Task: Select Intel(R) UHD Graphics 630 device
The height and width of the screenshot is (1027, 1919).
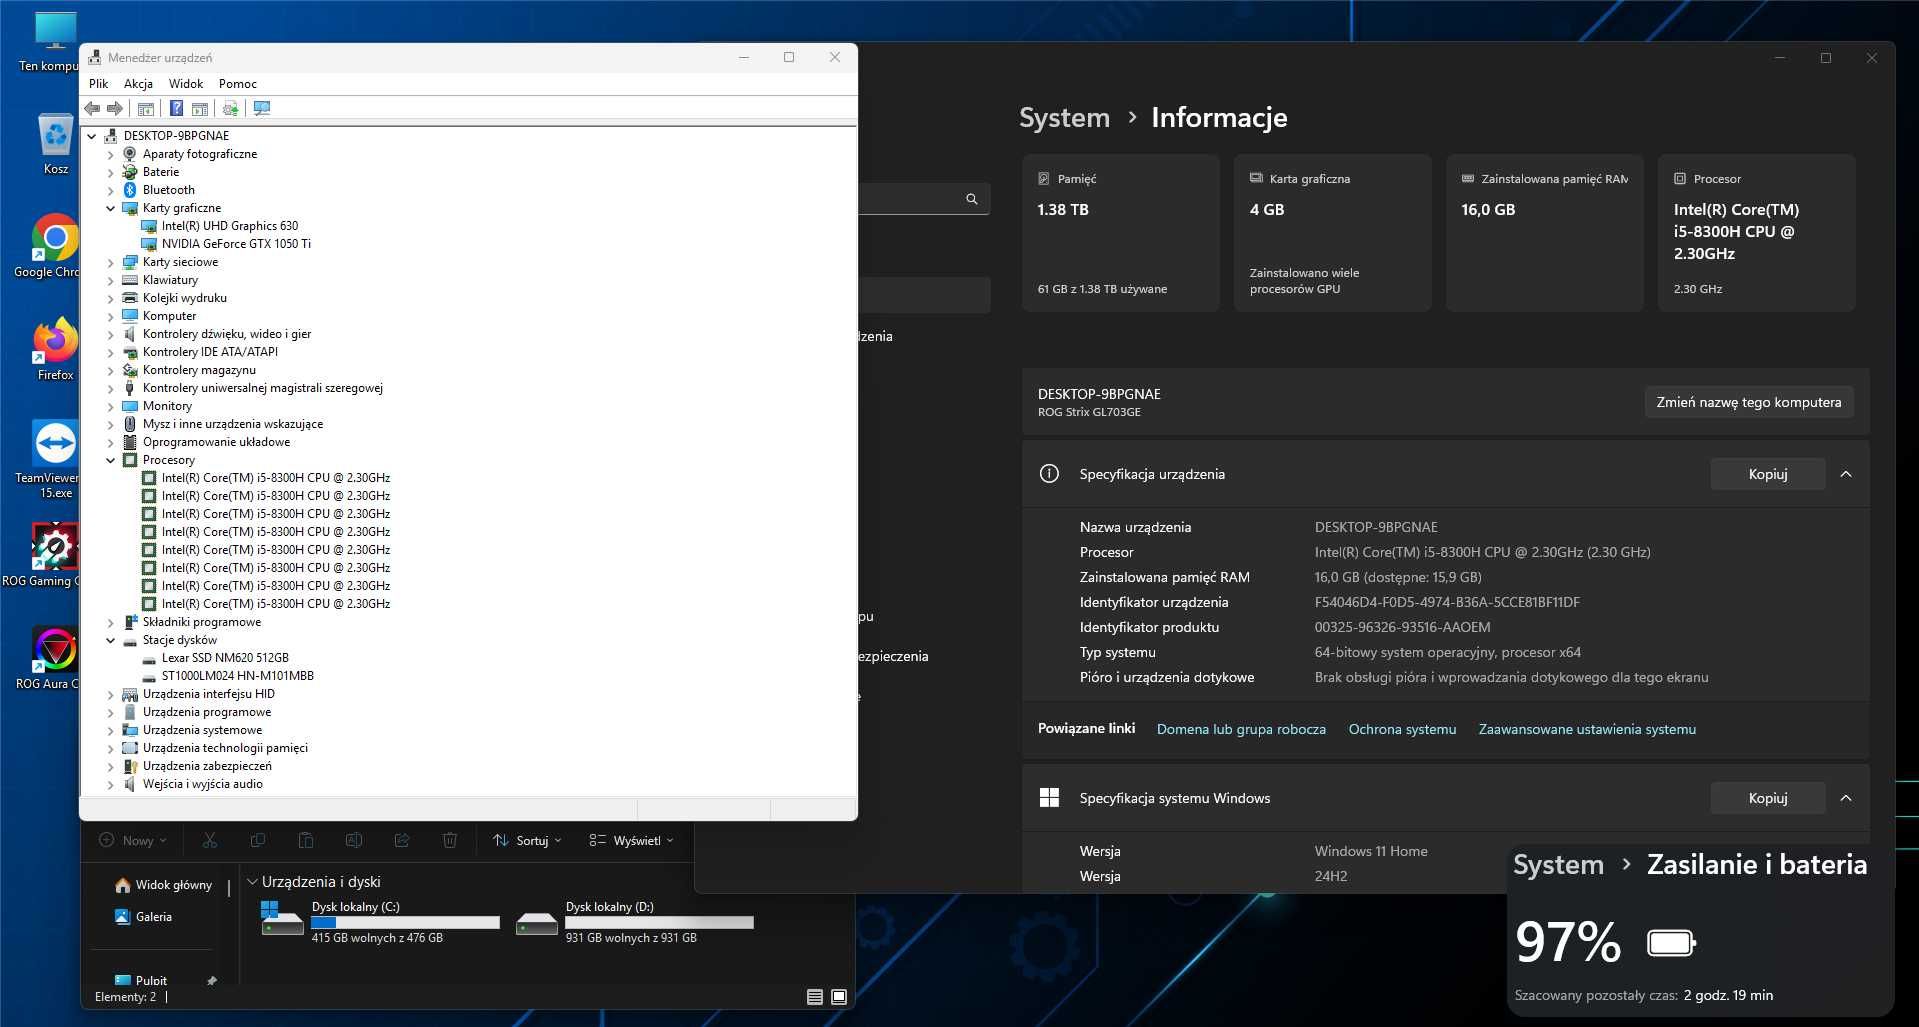Action: pyautogui.click(x=220, y=226)
